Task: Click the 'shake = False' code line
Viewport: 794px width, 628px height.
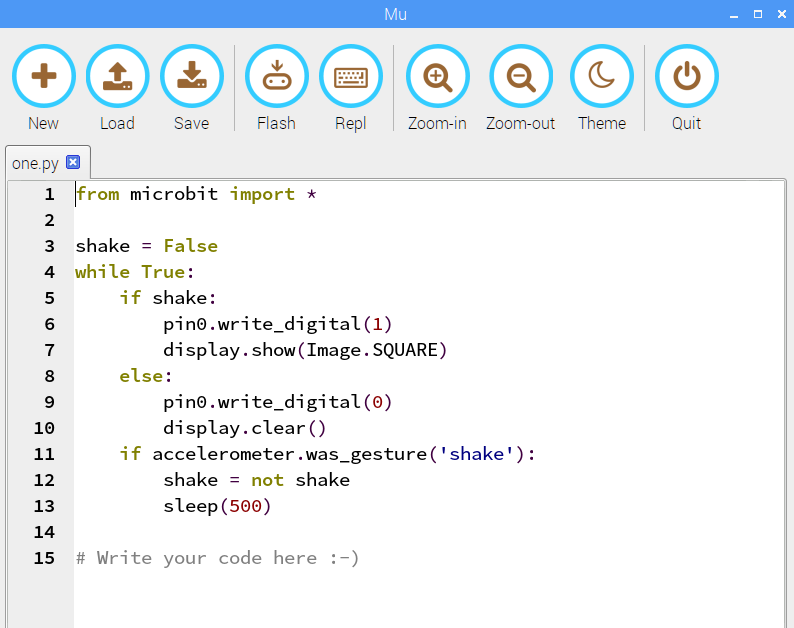Action: 146,246
